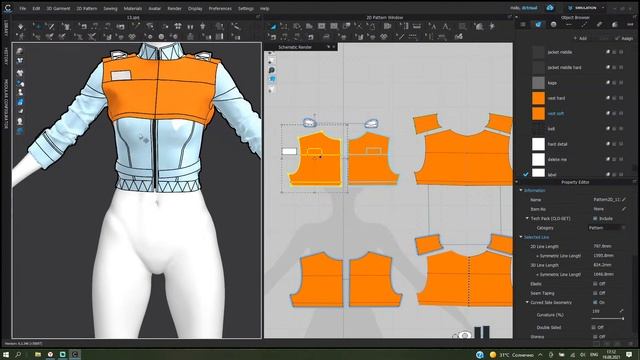Collapse the Selected Line section

coord(521,237)
